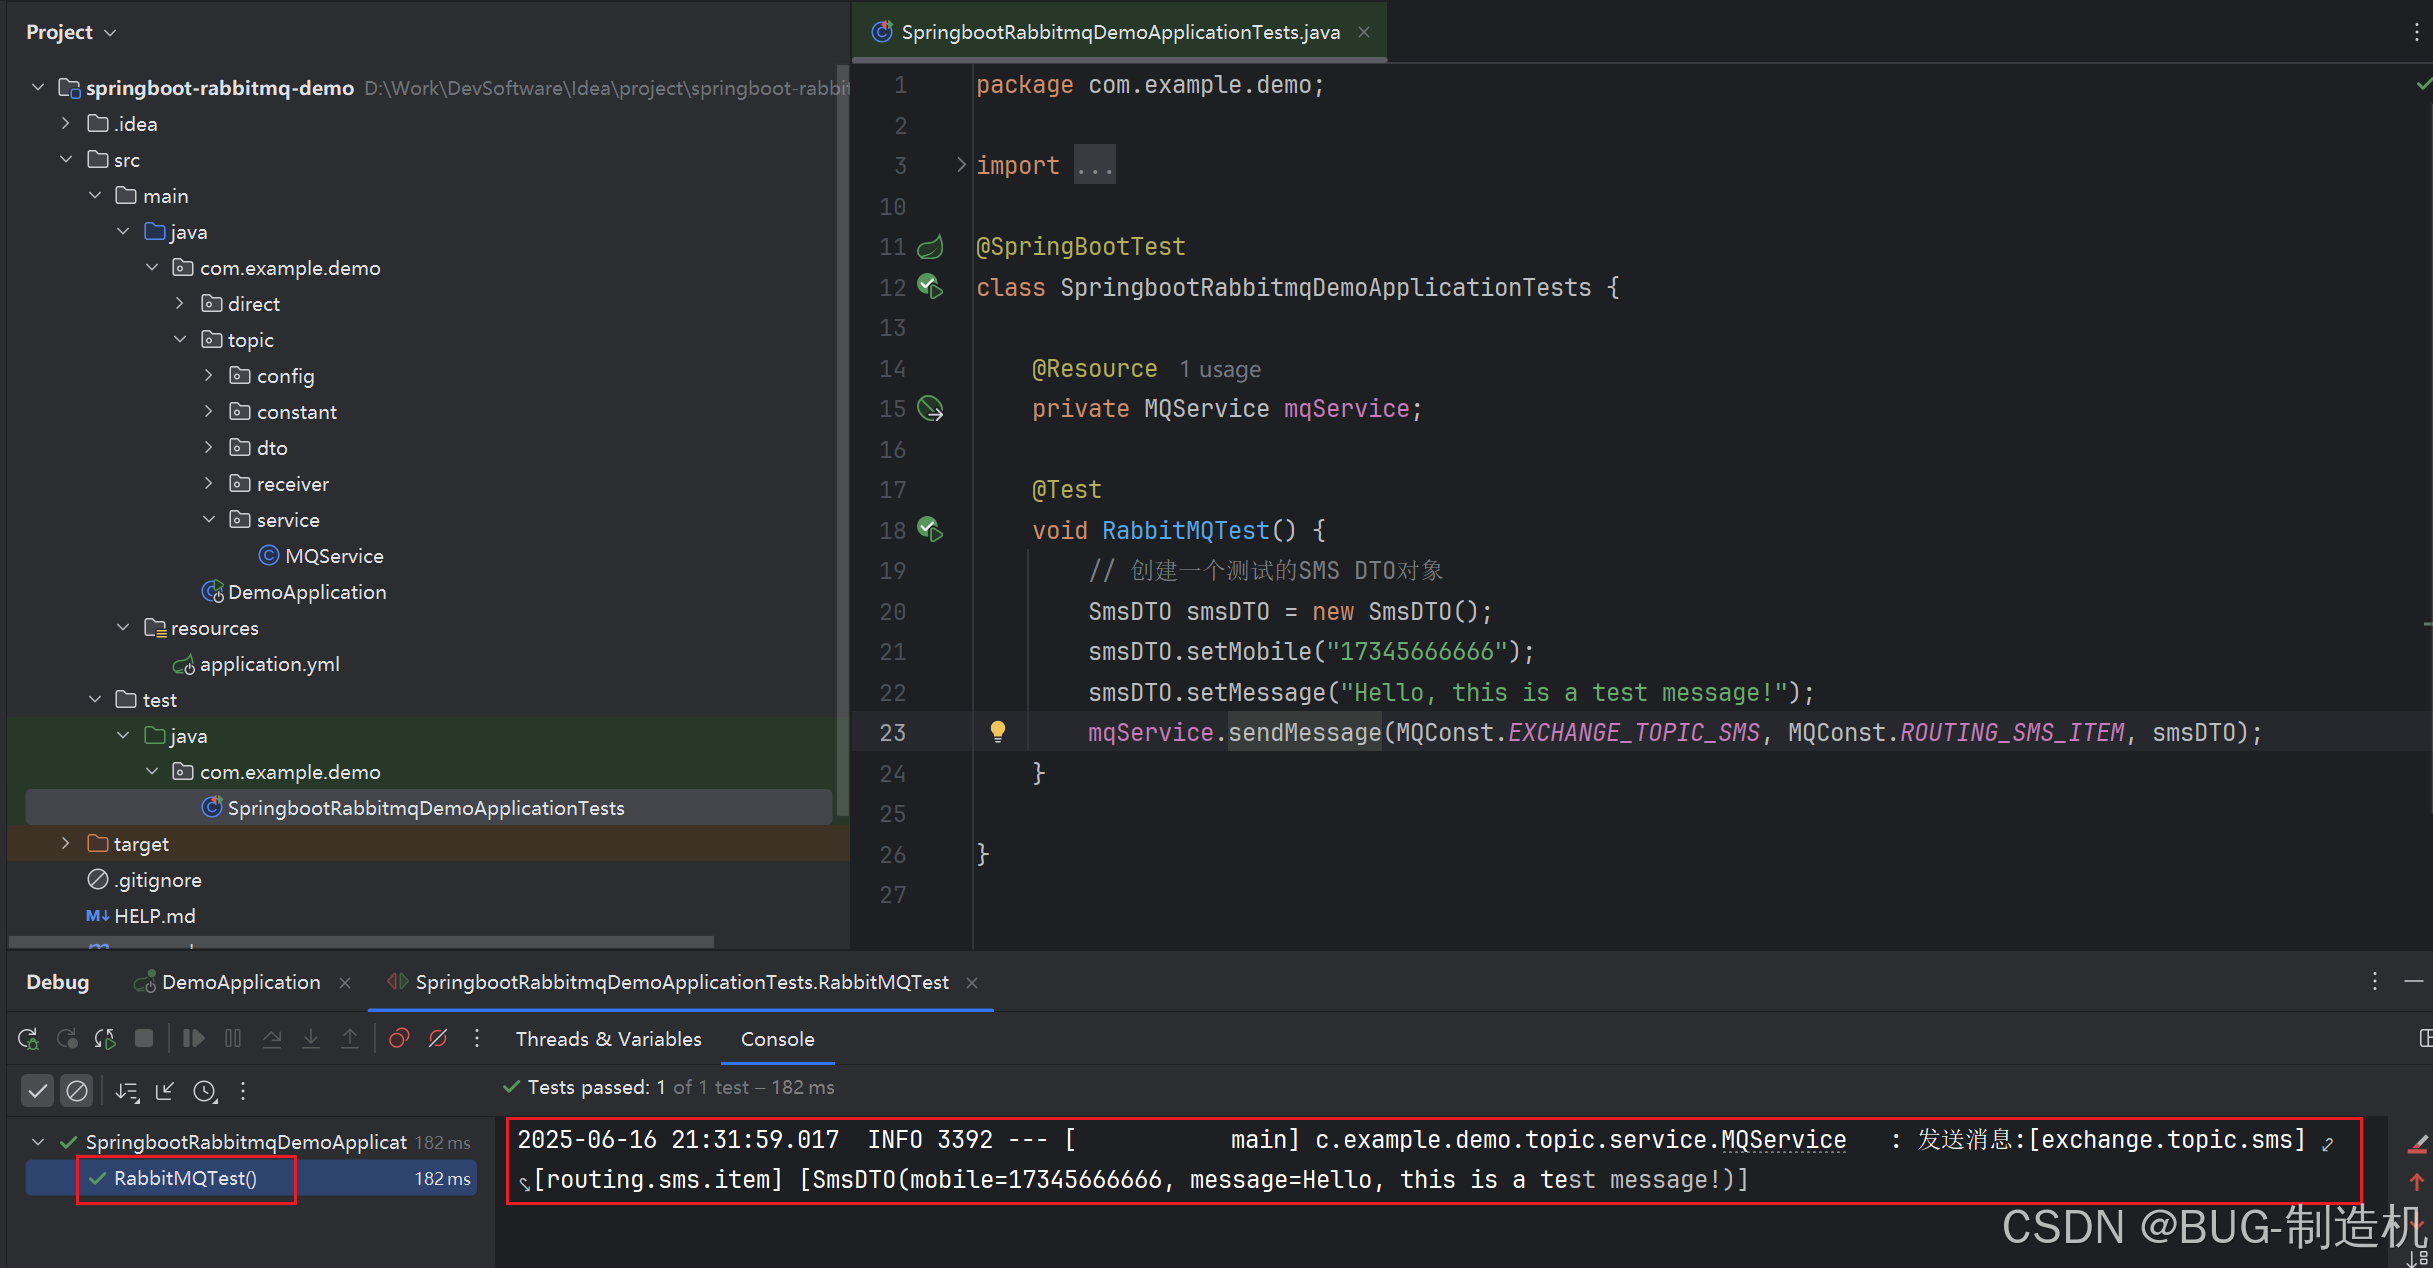Screen dimensions: 2433x1268
Task: Click Spring bean gutter icon at @SpringBootTest
Action: pos(930,247)
